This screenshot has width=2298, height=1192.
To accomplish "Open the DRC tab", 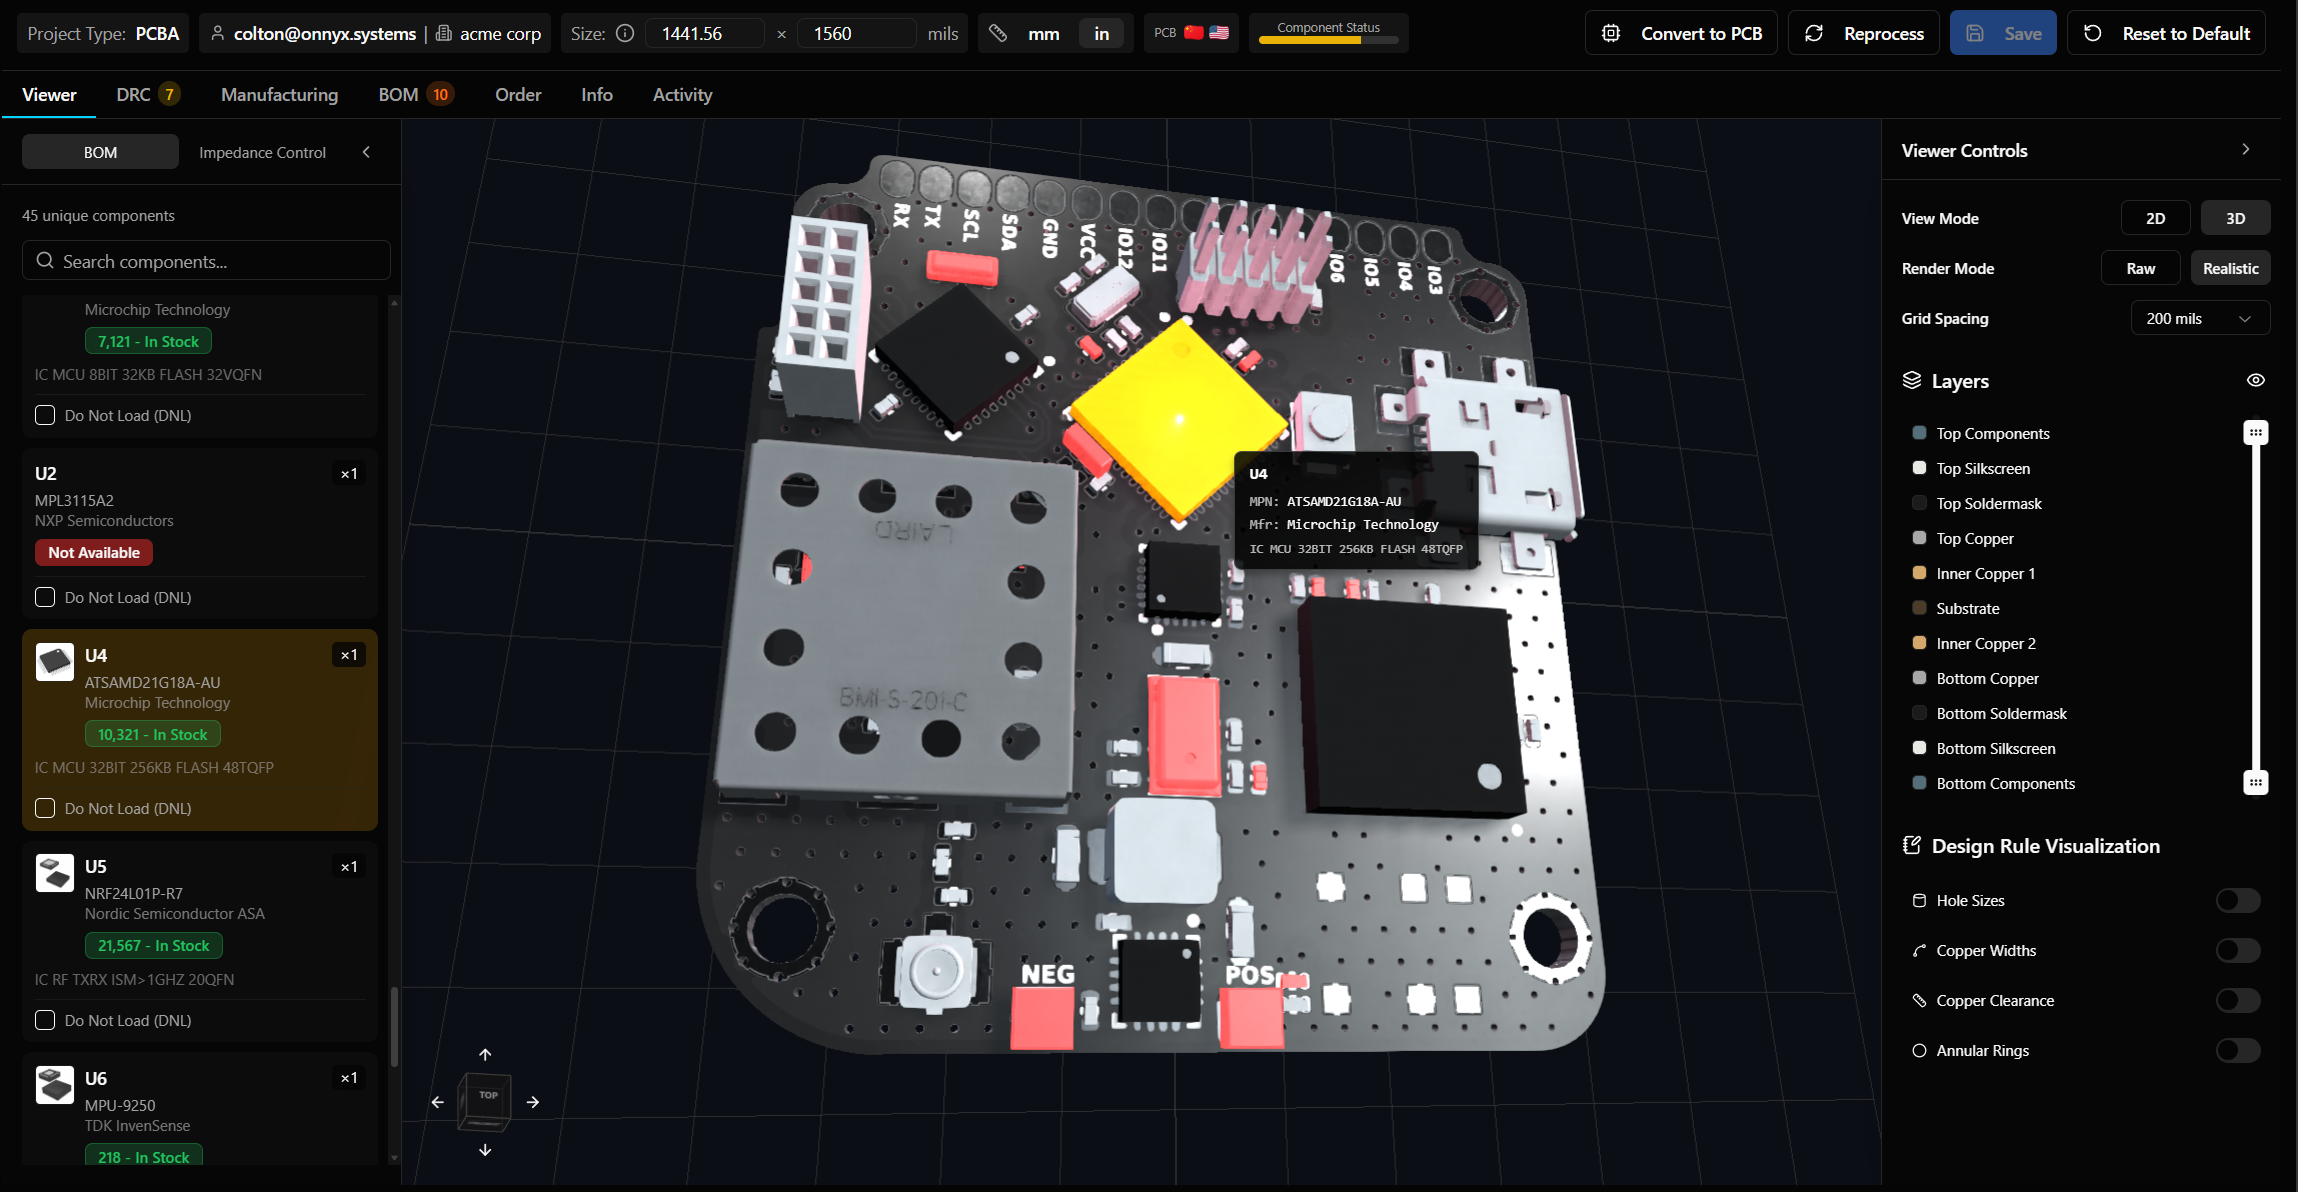I will pos(133,94).
